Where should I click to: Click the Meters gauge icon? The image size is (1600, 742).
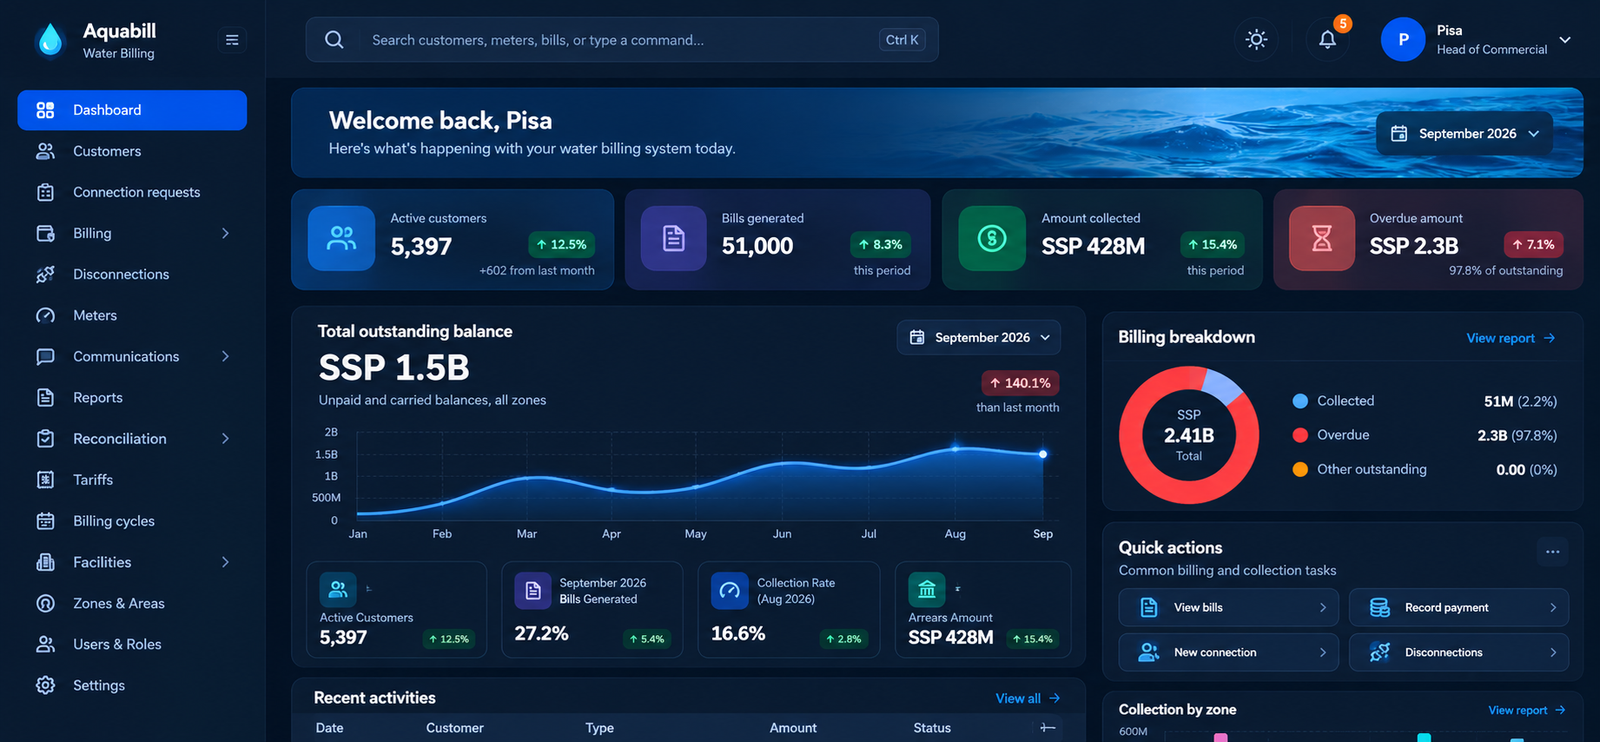pyautogui.click(x=45, y=315)
